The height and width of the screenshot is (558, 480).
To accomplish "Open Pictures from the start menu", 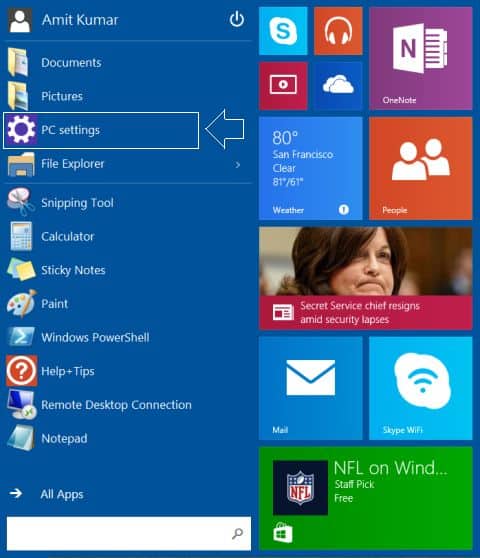I will [128, 96].
